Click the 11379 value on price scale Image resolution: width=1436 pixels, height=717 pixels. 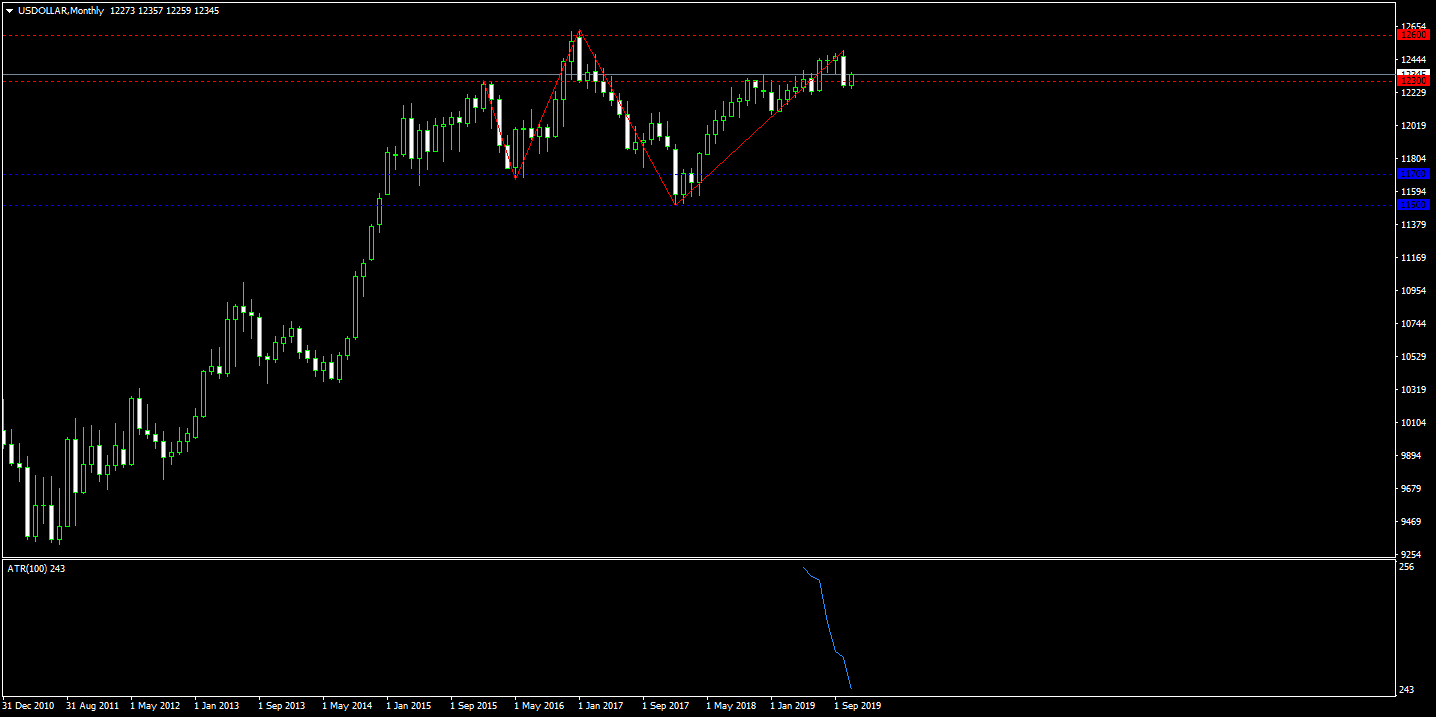pyautogui.click(x=1413, y=225)
